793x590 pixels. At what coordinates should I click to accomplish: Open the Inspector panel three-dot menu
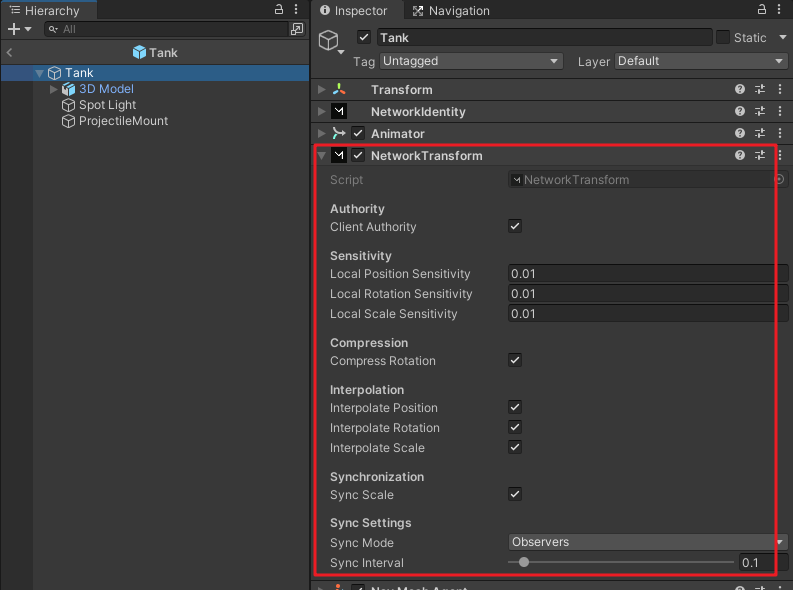click(x=779, y=9)
